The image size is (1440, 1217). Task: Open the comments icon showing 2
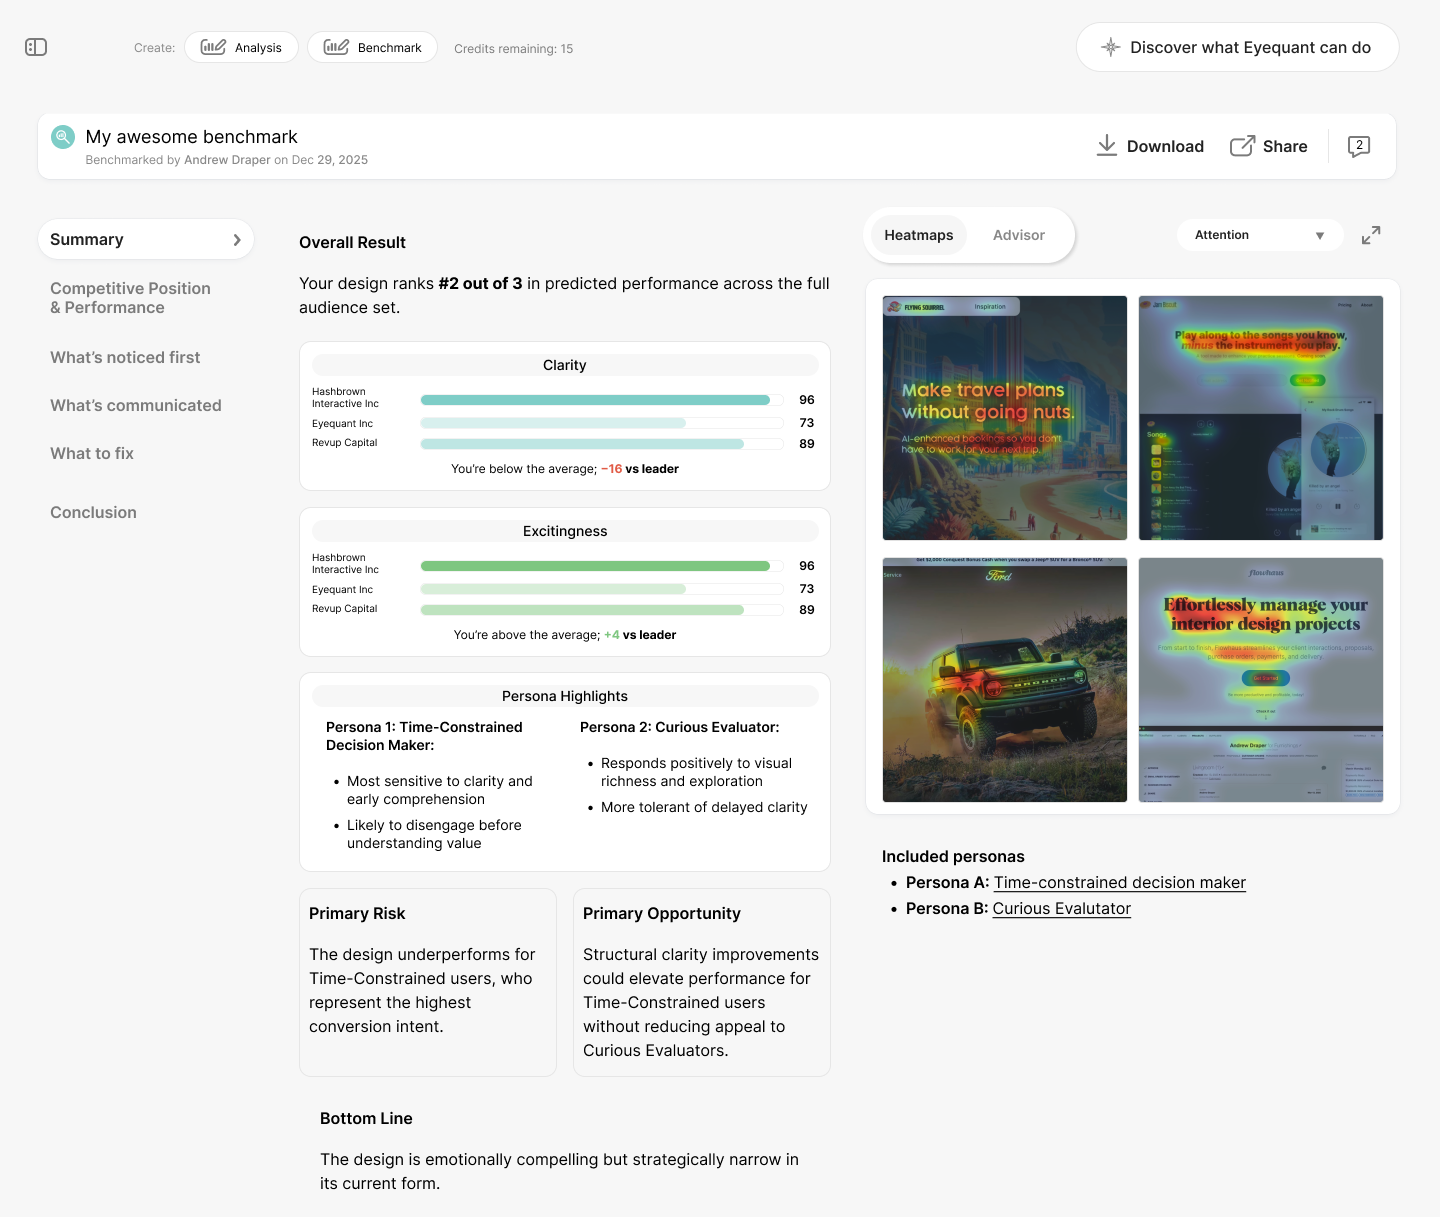tap(1359, 146)
